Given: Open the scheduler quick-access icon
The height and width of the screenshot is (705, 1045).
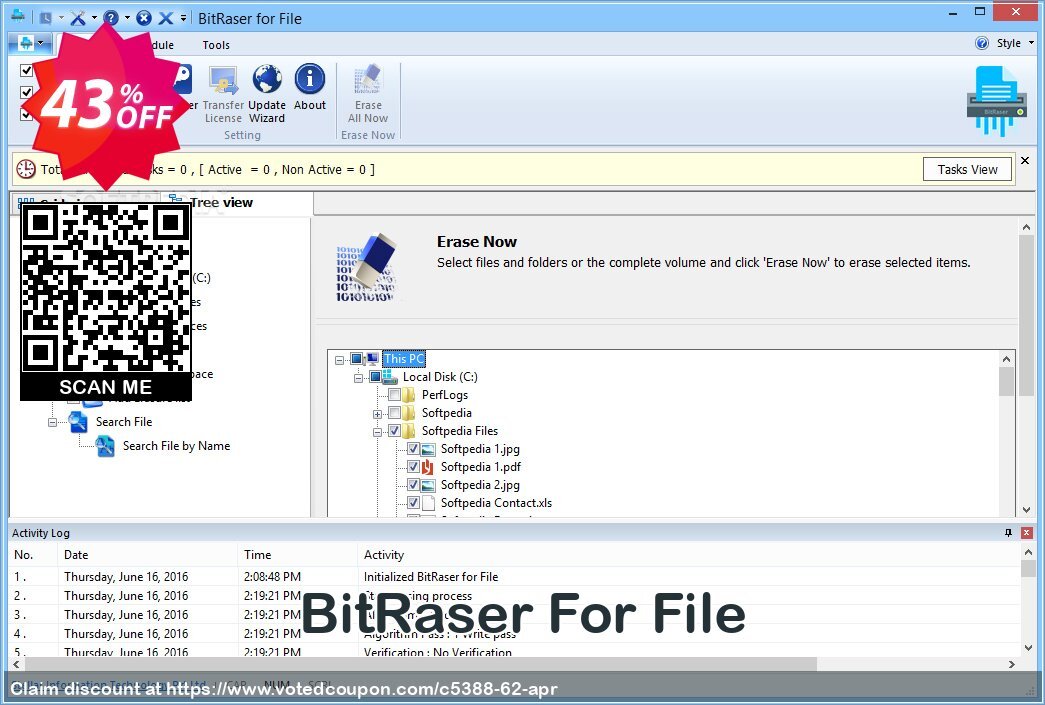Looking at the screenshot, I should 45,18.
